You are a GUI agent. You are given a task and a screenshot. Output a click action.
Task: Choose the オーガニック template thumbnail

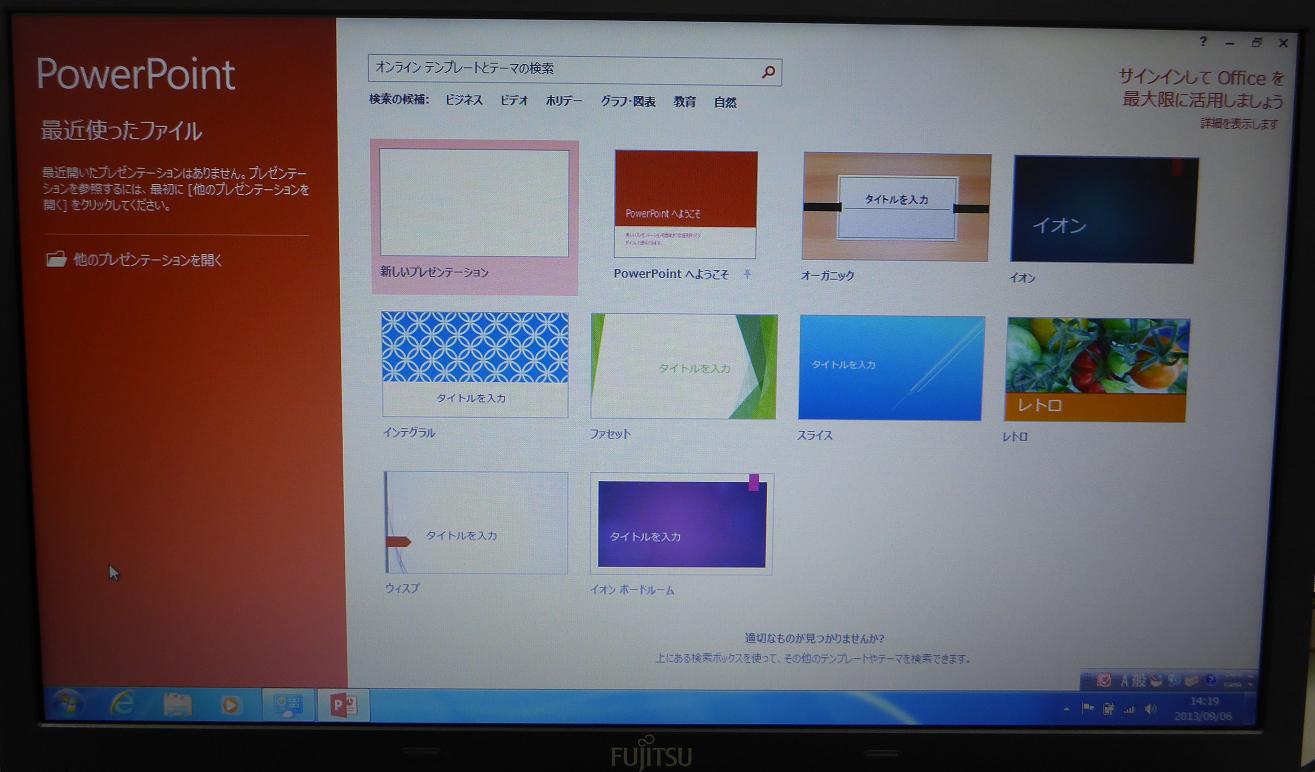(896, 207)
